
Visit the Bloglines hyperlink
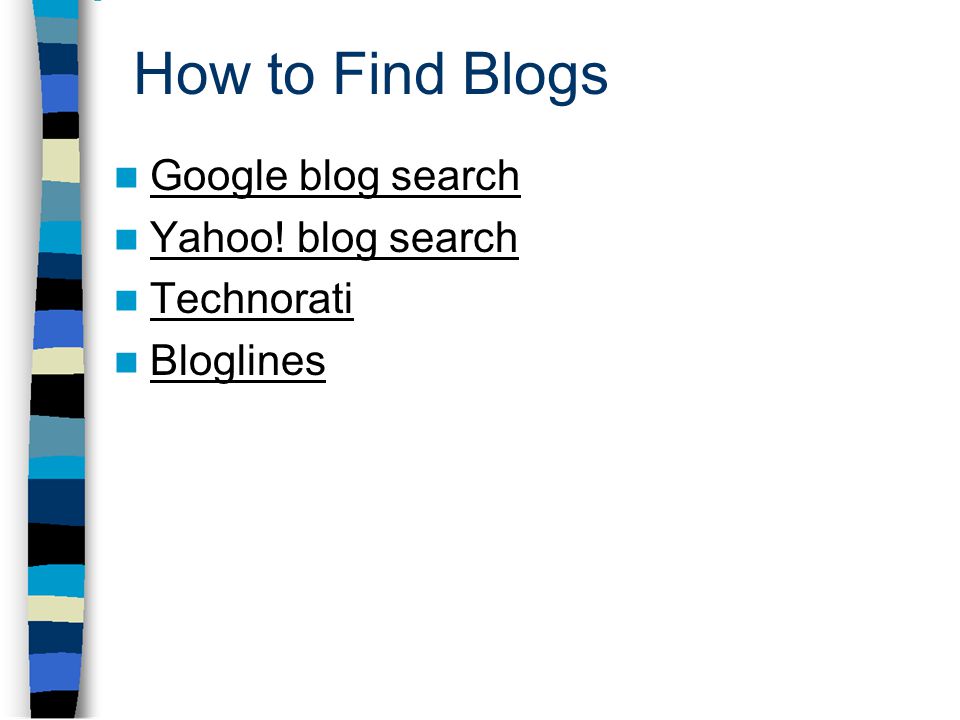[238, 361]
